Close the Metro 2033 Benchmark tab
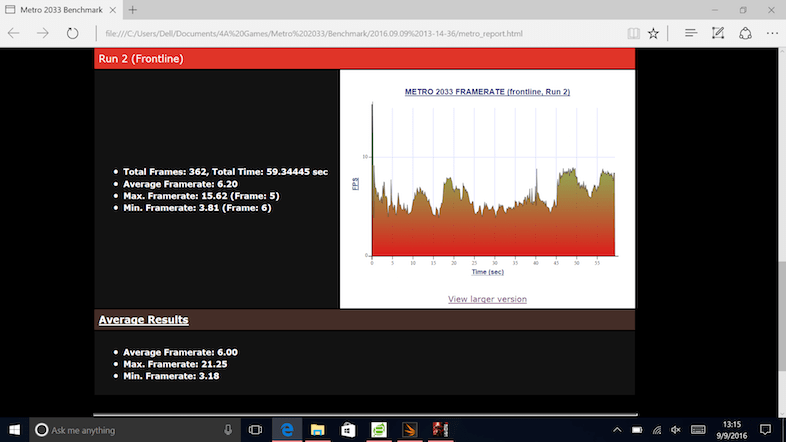Screen dimensions: 786x442 (113, 10)
